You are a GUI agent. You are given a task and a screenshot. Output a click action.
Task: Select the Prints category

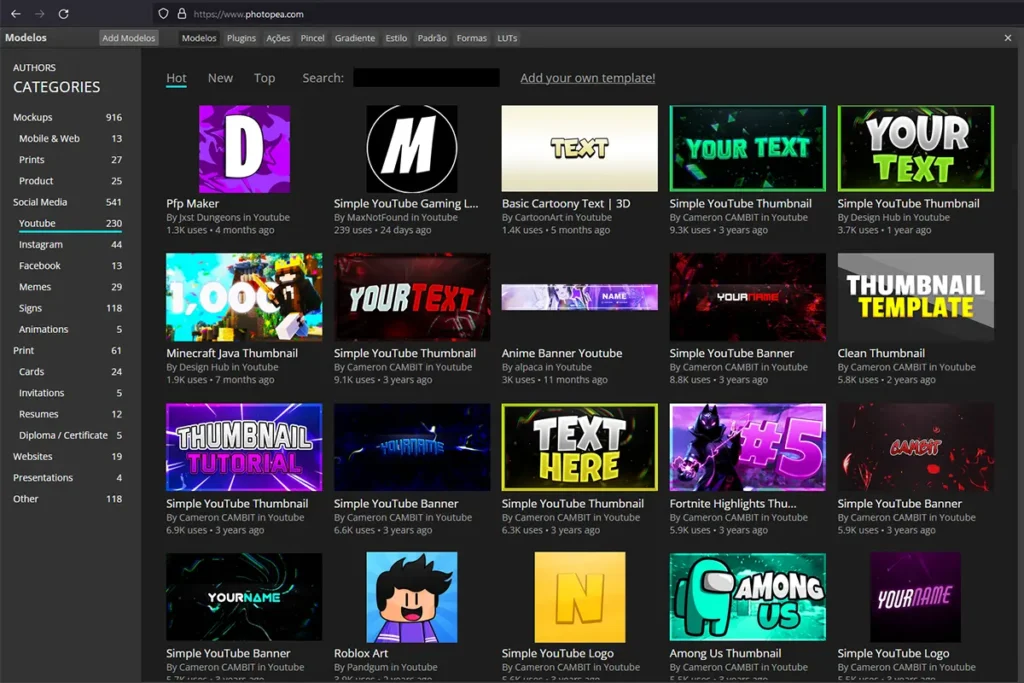(x=70, y=159)
